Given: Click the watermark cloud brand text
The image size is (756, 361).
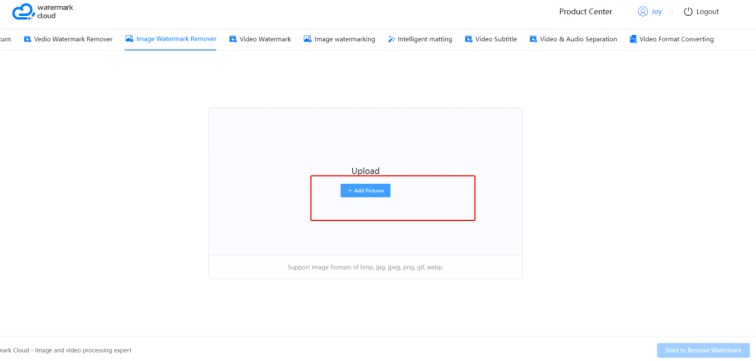Looking at the screenshot, I should click(x=55, y=12).
